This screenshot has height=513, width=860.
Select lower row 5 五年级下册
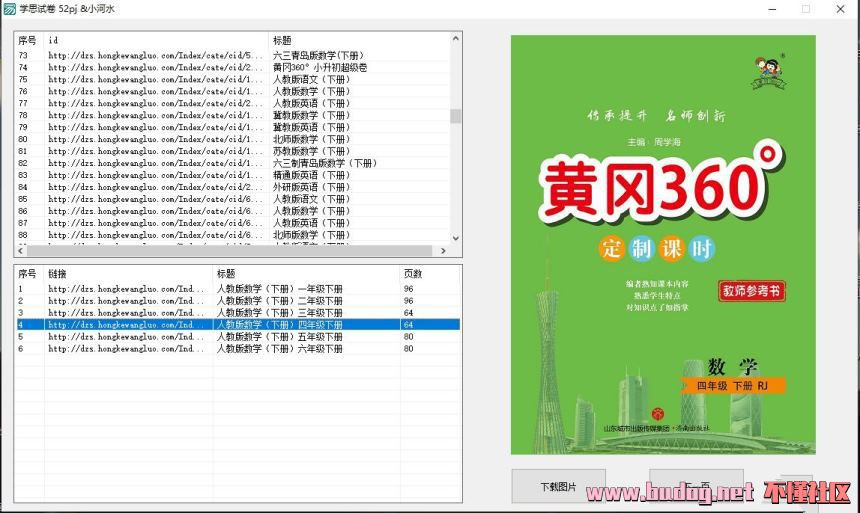pos(237,337)
